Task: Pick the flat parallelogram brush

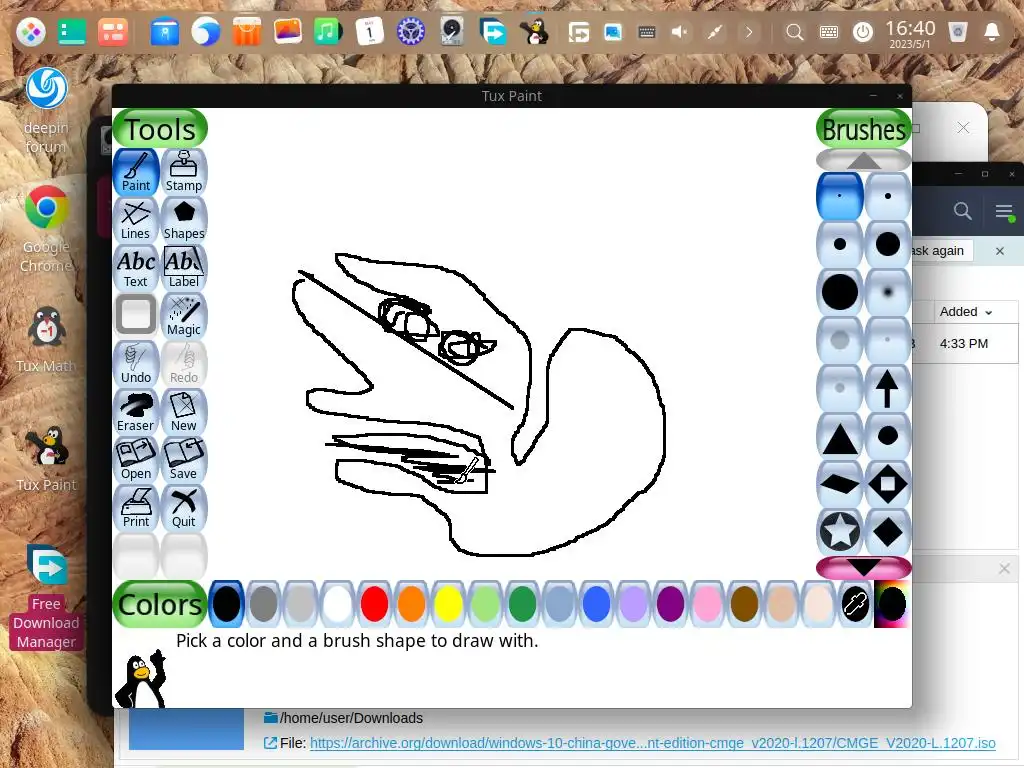Action: [x=840, y=484]
